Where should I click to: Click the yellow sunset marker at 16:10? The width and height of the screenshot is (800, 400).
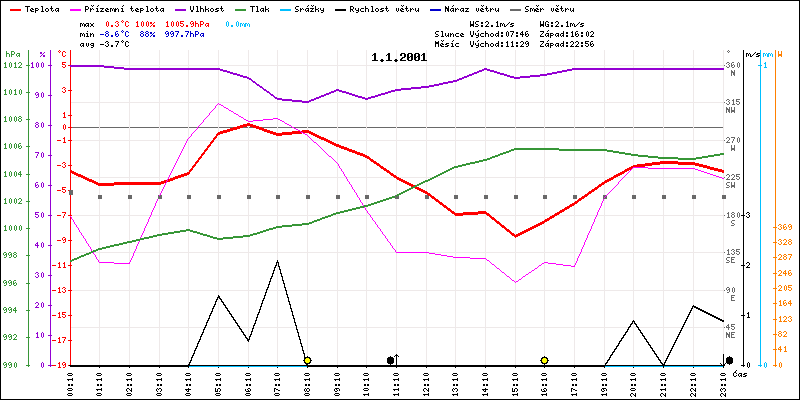tap(544, 360)
